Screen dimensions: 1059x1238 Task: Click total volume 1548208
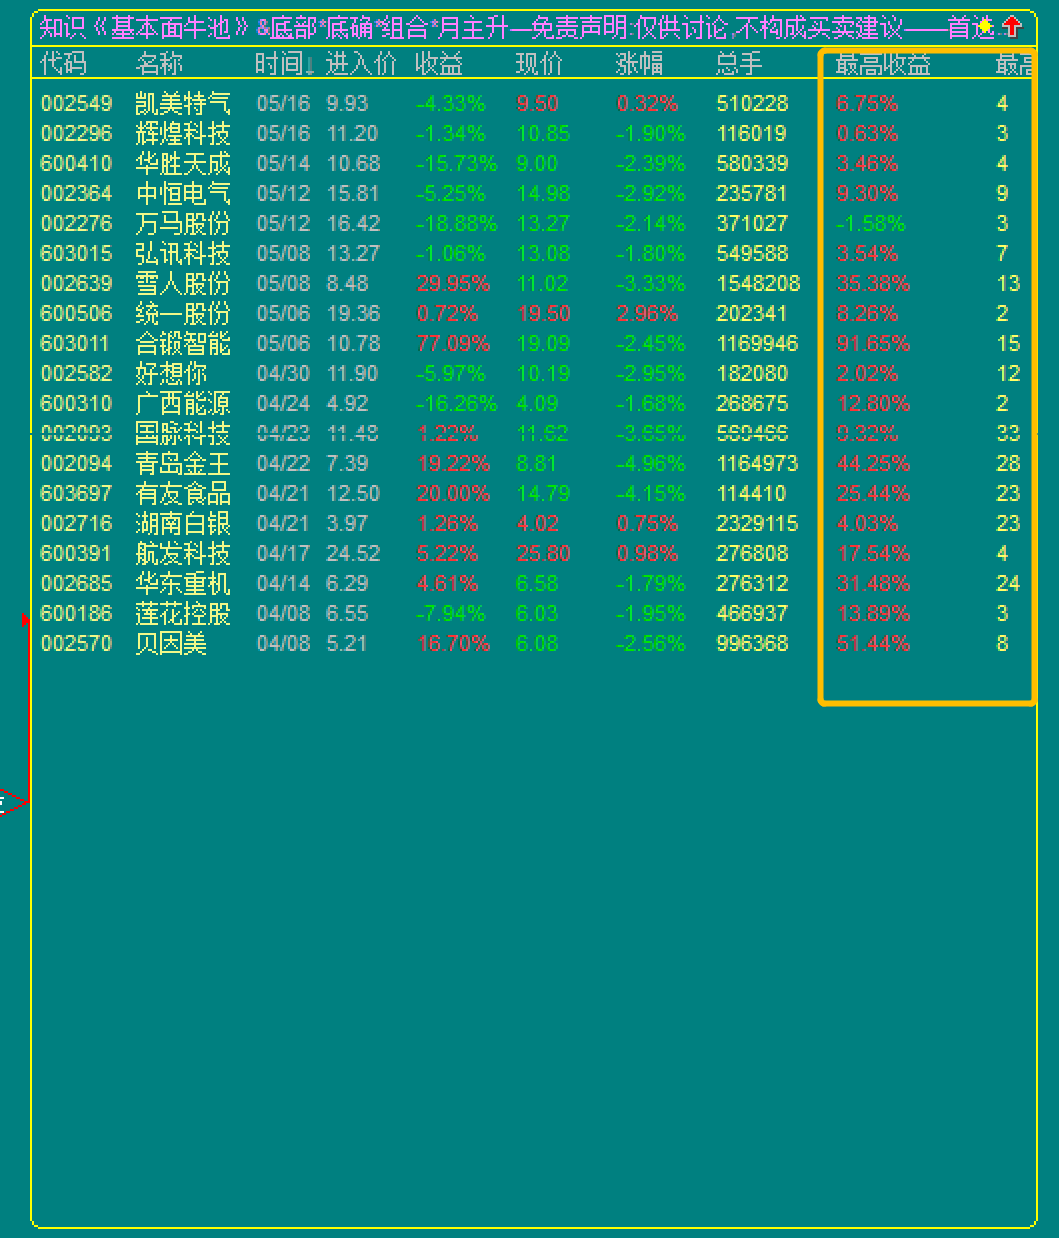tap(758, 283)
